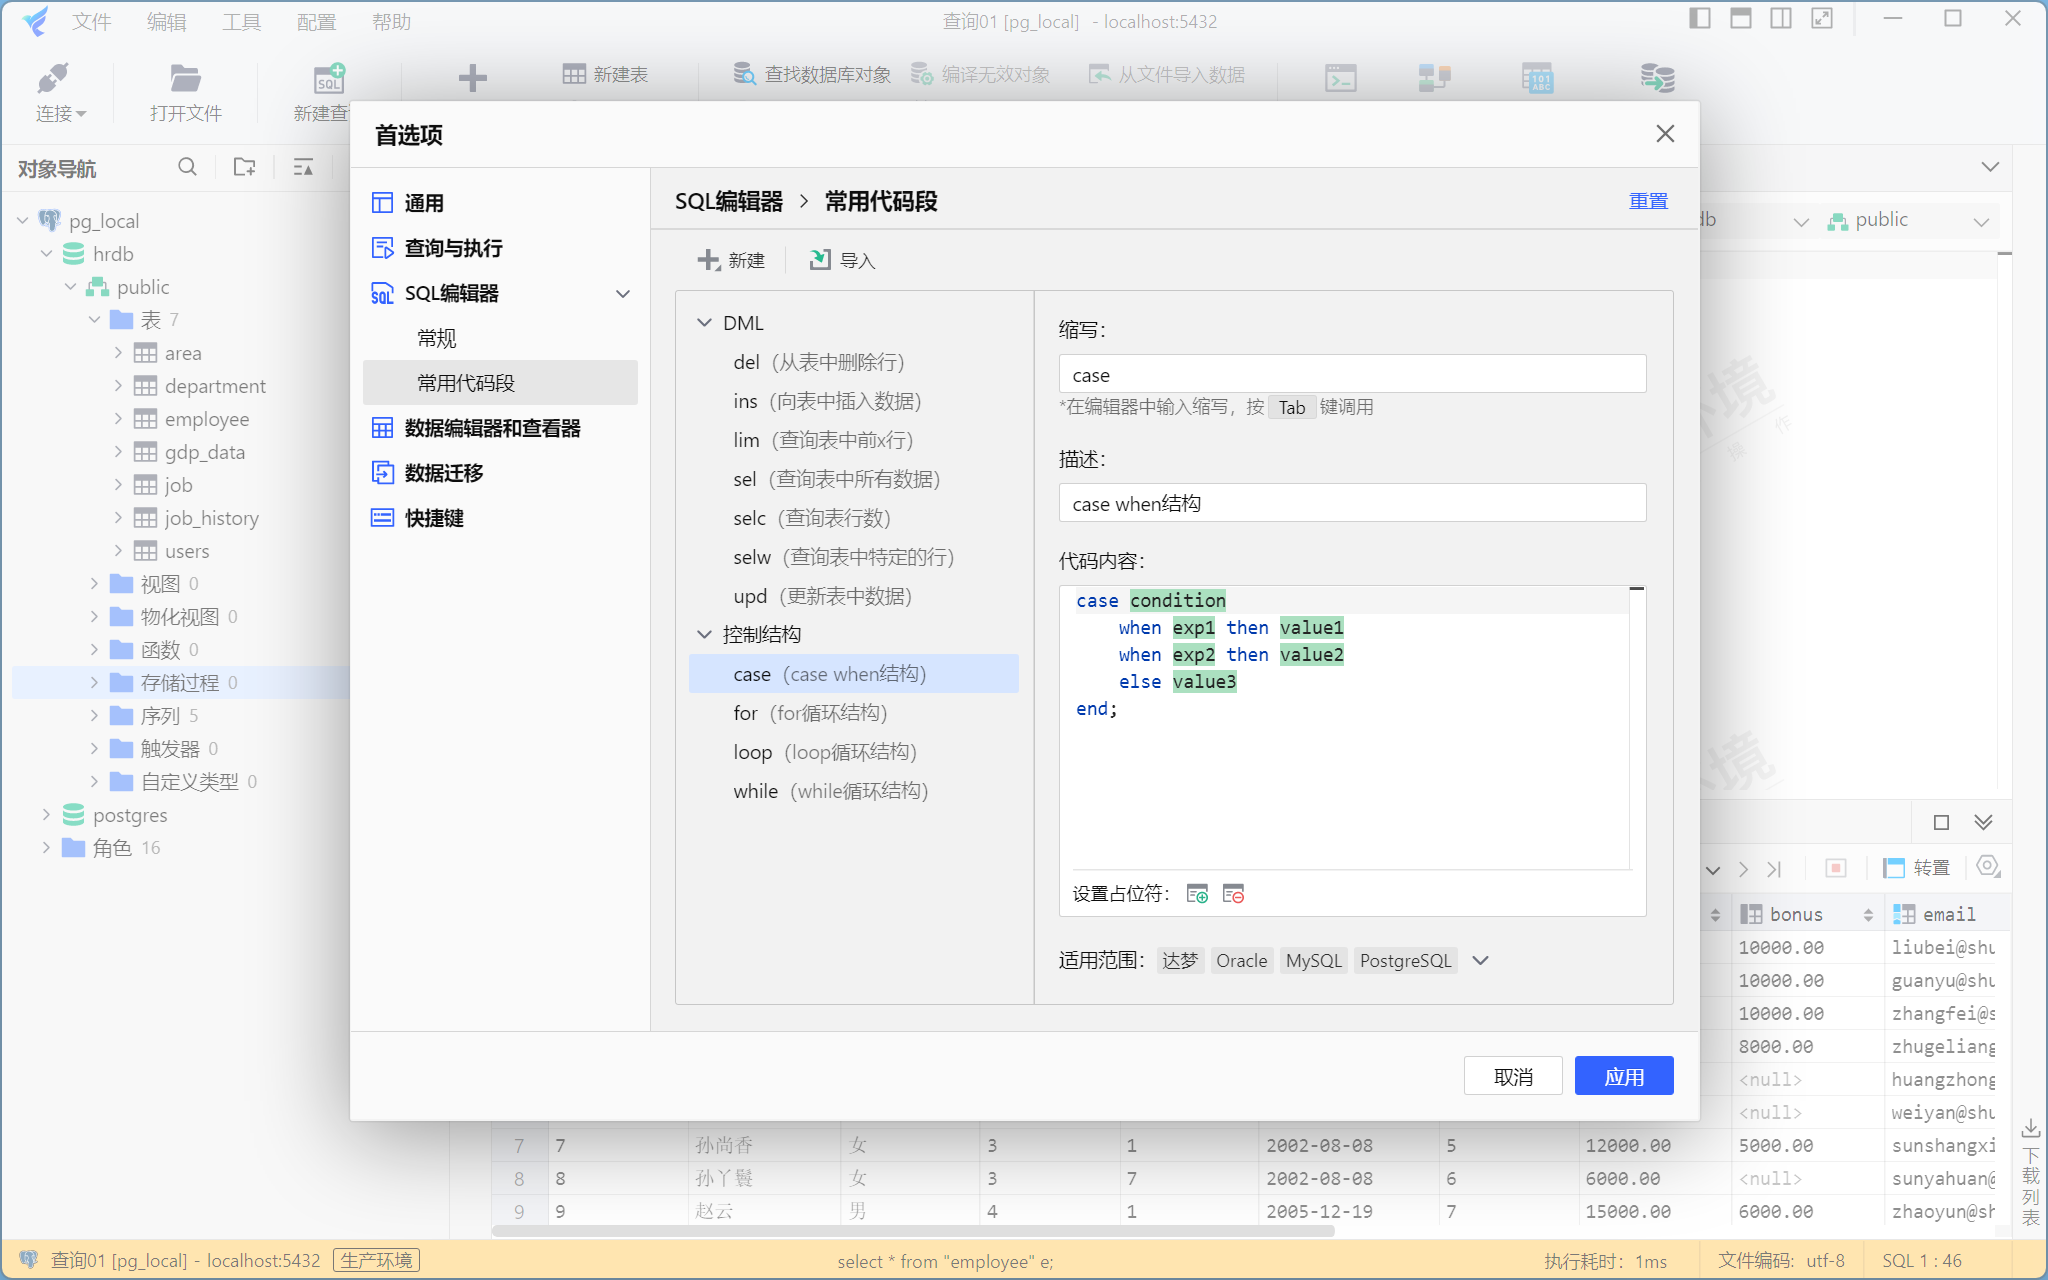This screenshot has width=2048, height=1280.
Task: Click the import snippet icon
Action: [x=820, y=260]
